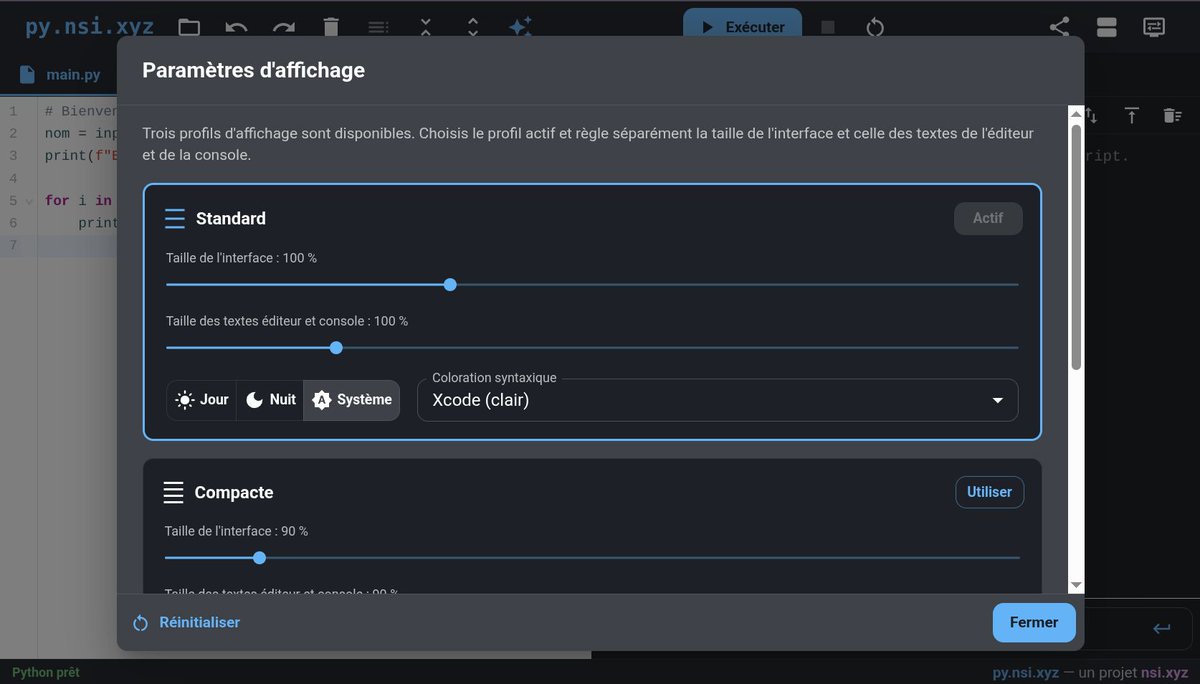Click the split layout icon in top bar
The image size is (1200, 684).
1107,27
